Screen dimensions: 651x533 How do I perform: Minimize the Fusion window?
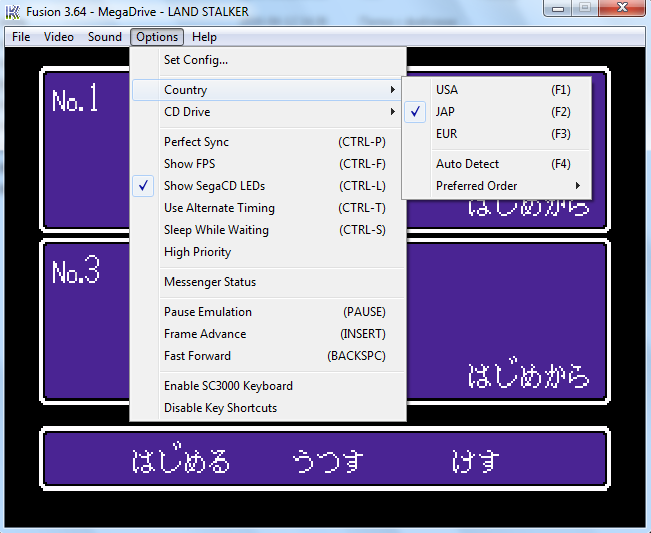558,8
